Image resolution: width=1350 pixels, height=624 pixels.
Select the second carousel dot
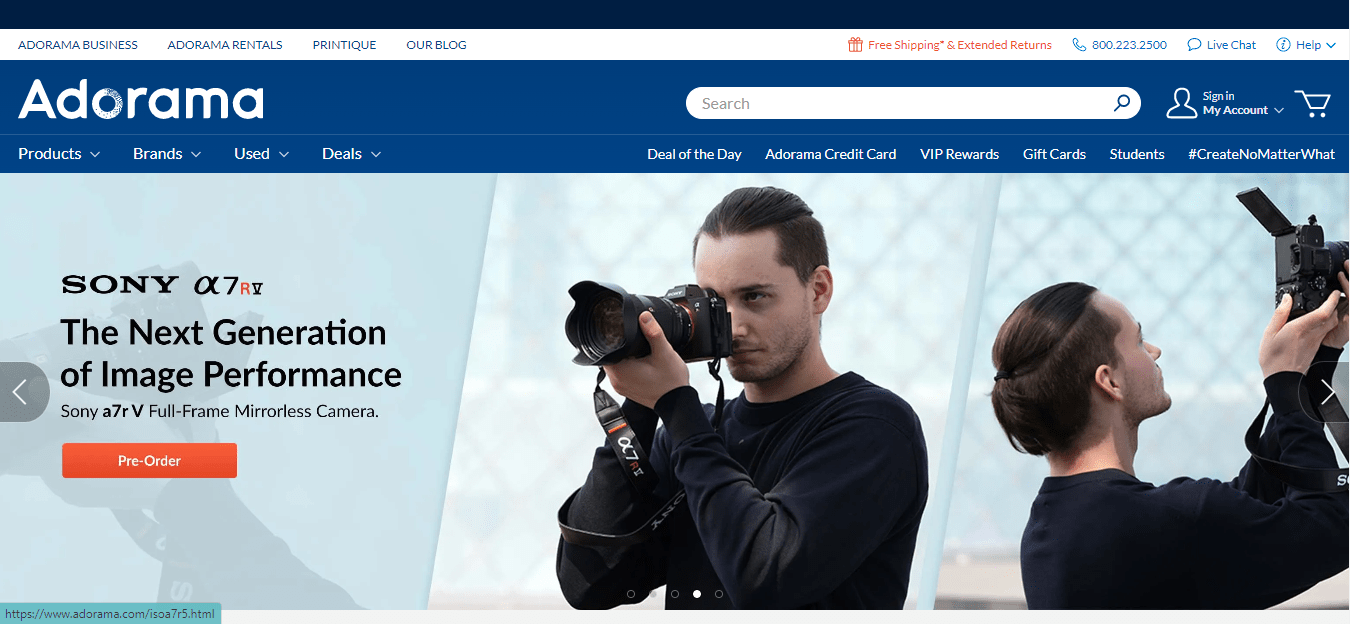coord(653,594)
